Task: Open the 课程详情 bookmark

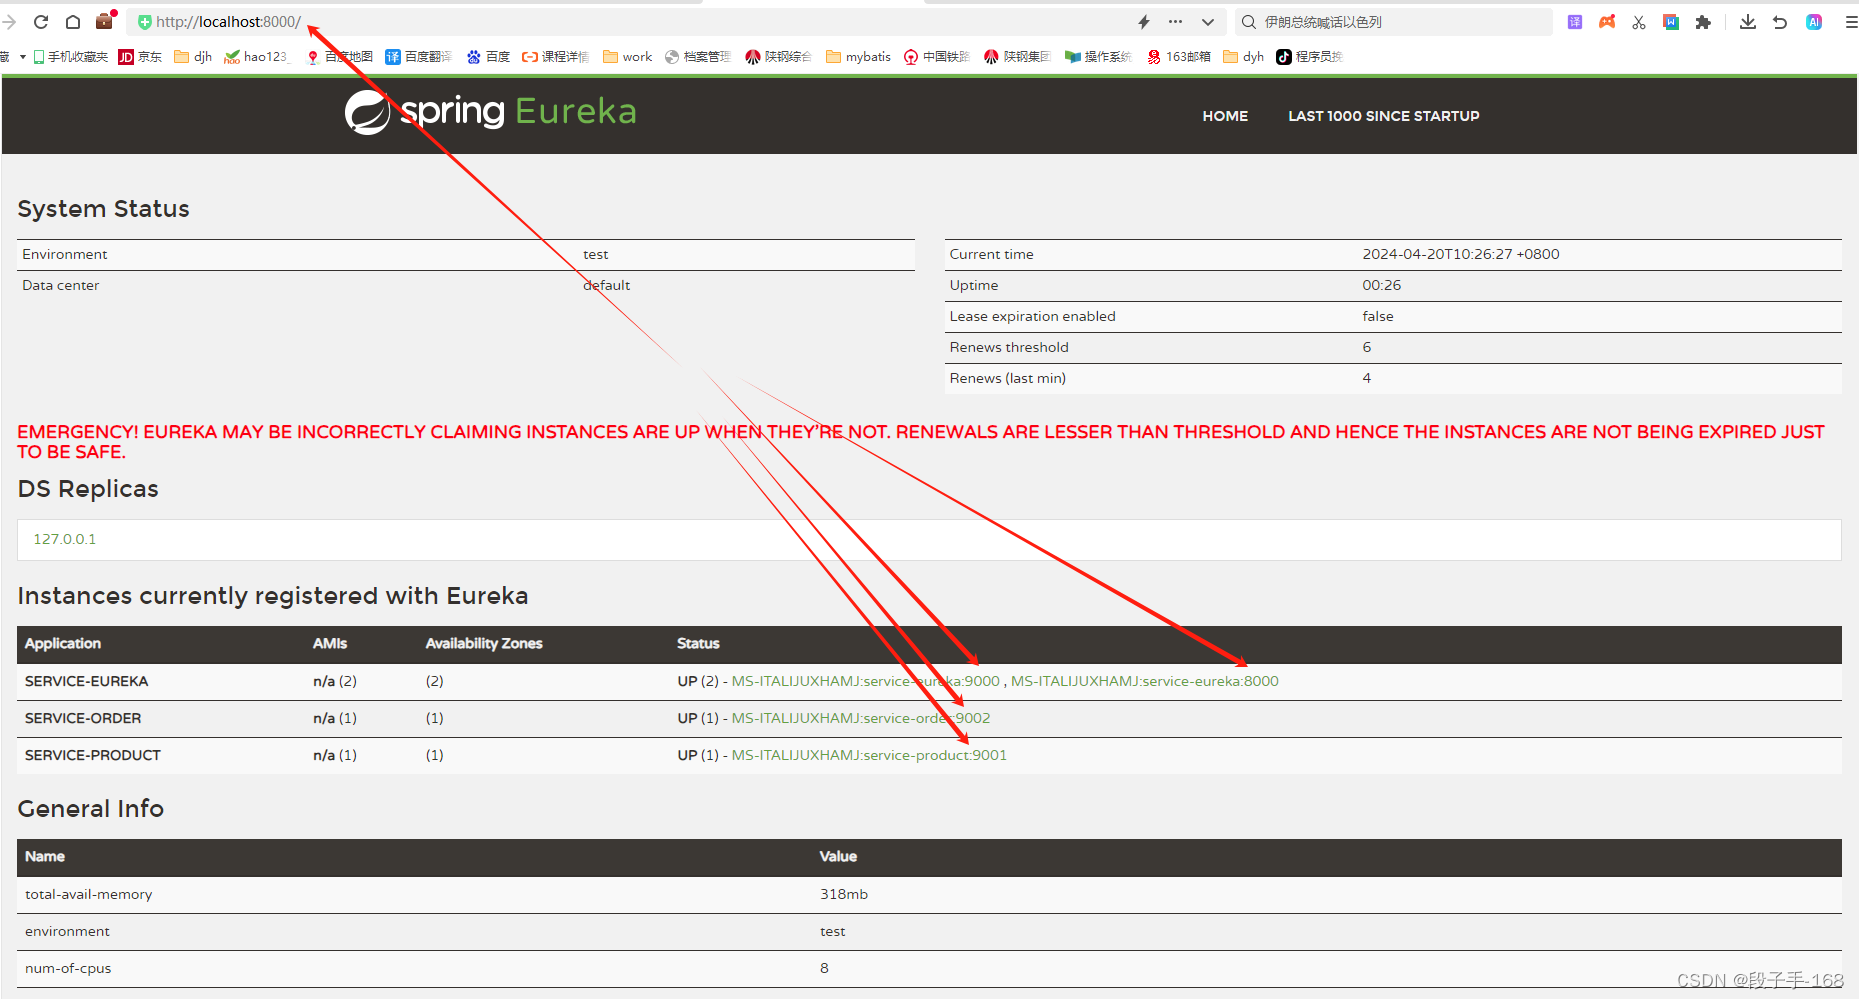Action: pos(555,57)
